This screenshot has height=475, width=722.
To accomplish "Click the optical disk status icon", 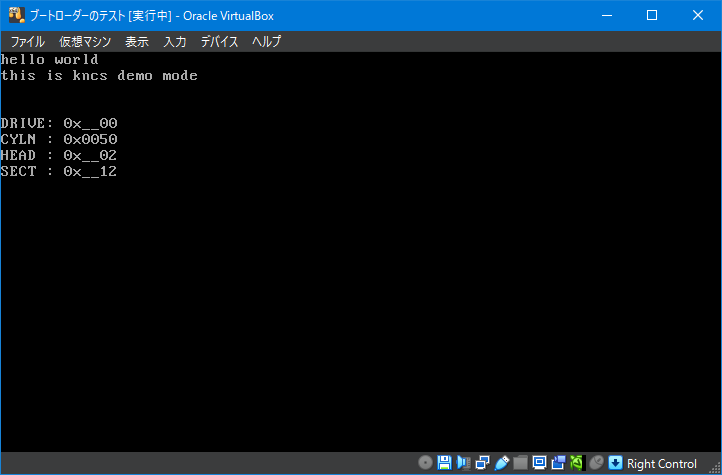I will point(425,463).
